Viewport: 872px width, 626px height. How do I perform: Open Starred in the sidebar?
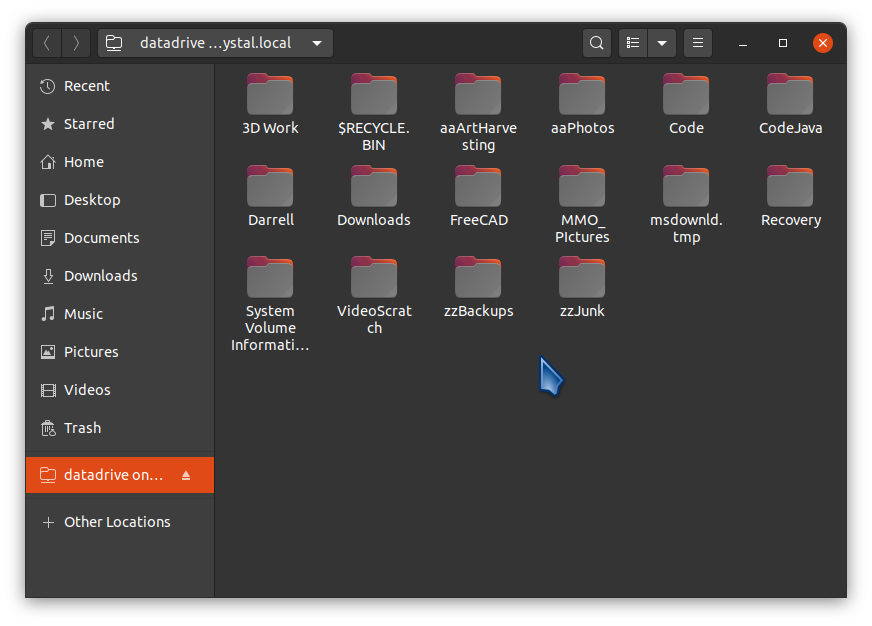tap(88, 124)
